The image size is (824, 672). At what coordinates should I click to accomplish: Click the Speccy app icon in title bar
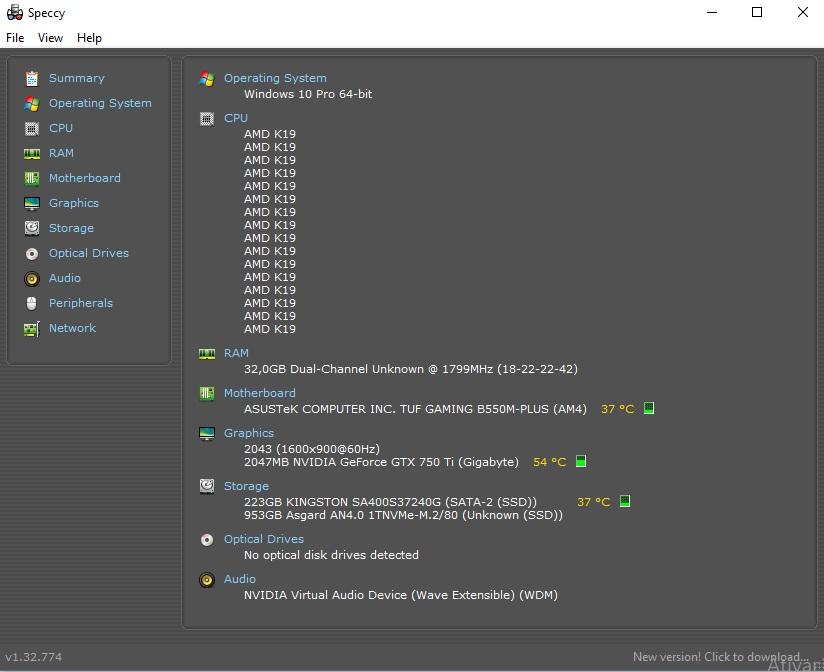coord(15,12)
